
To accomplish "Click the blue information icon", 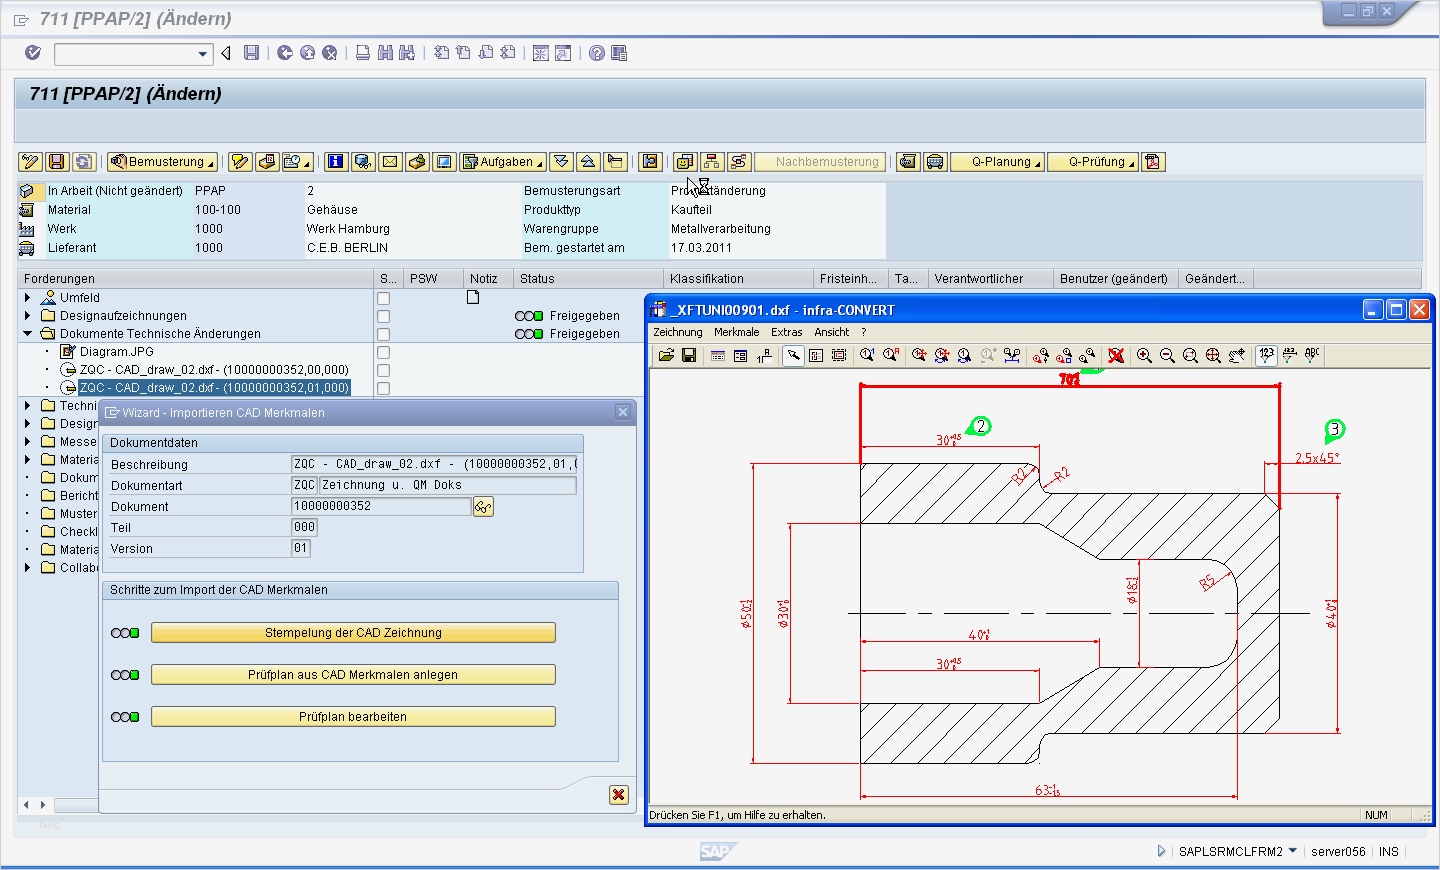I will 336,162.
